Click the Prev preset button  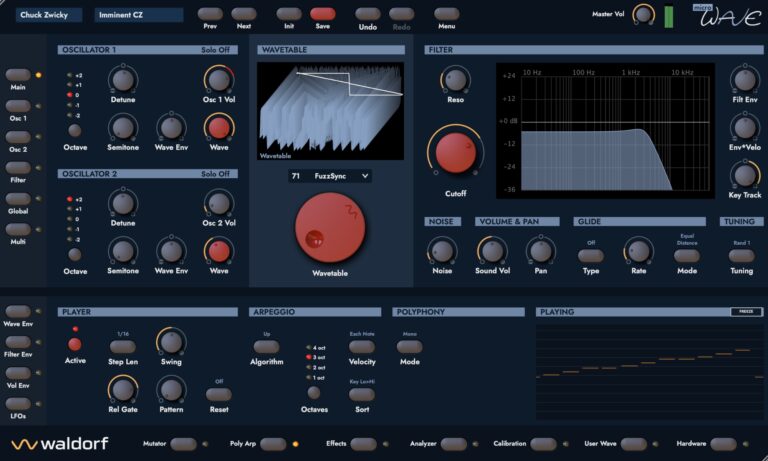pos(210,14)
